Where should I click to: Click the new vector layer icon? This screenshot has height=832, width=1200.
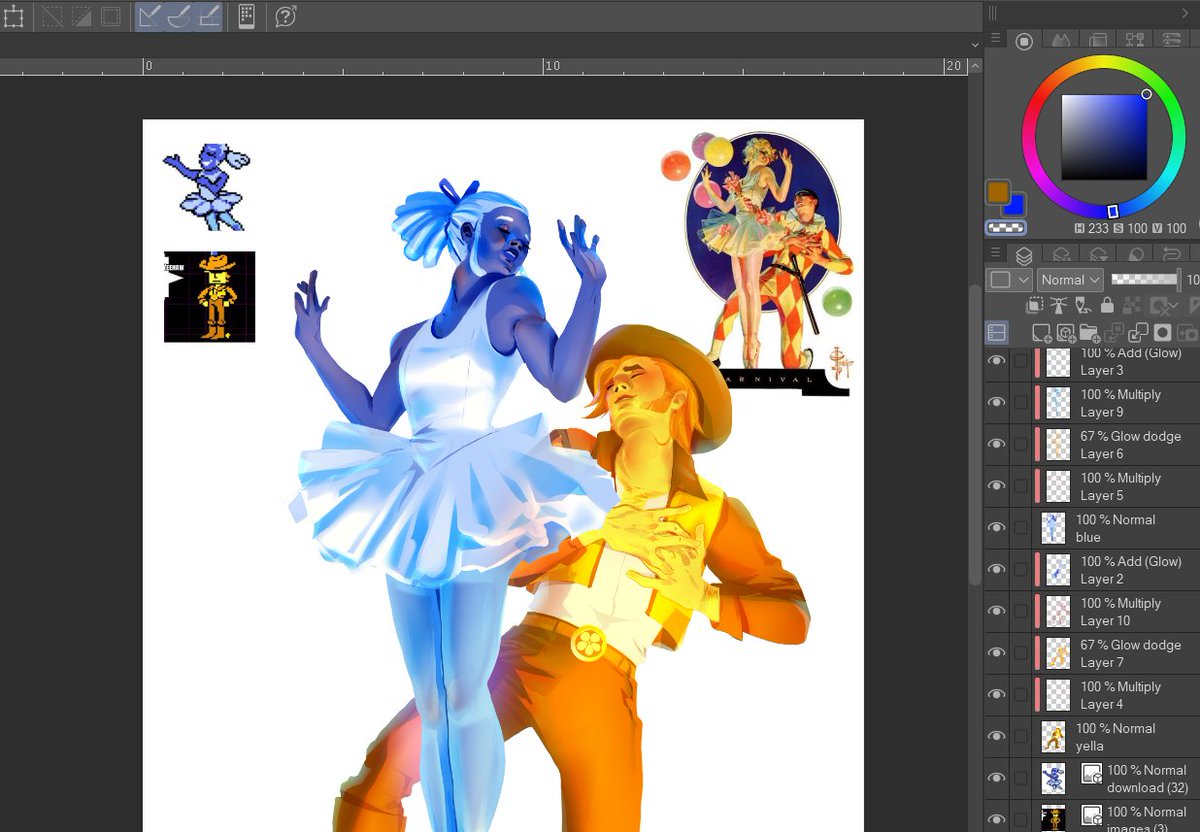1065,332
